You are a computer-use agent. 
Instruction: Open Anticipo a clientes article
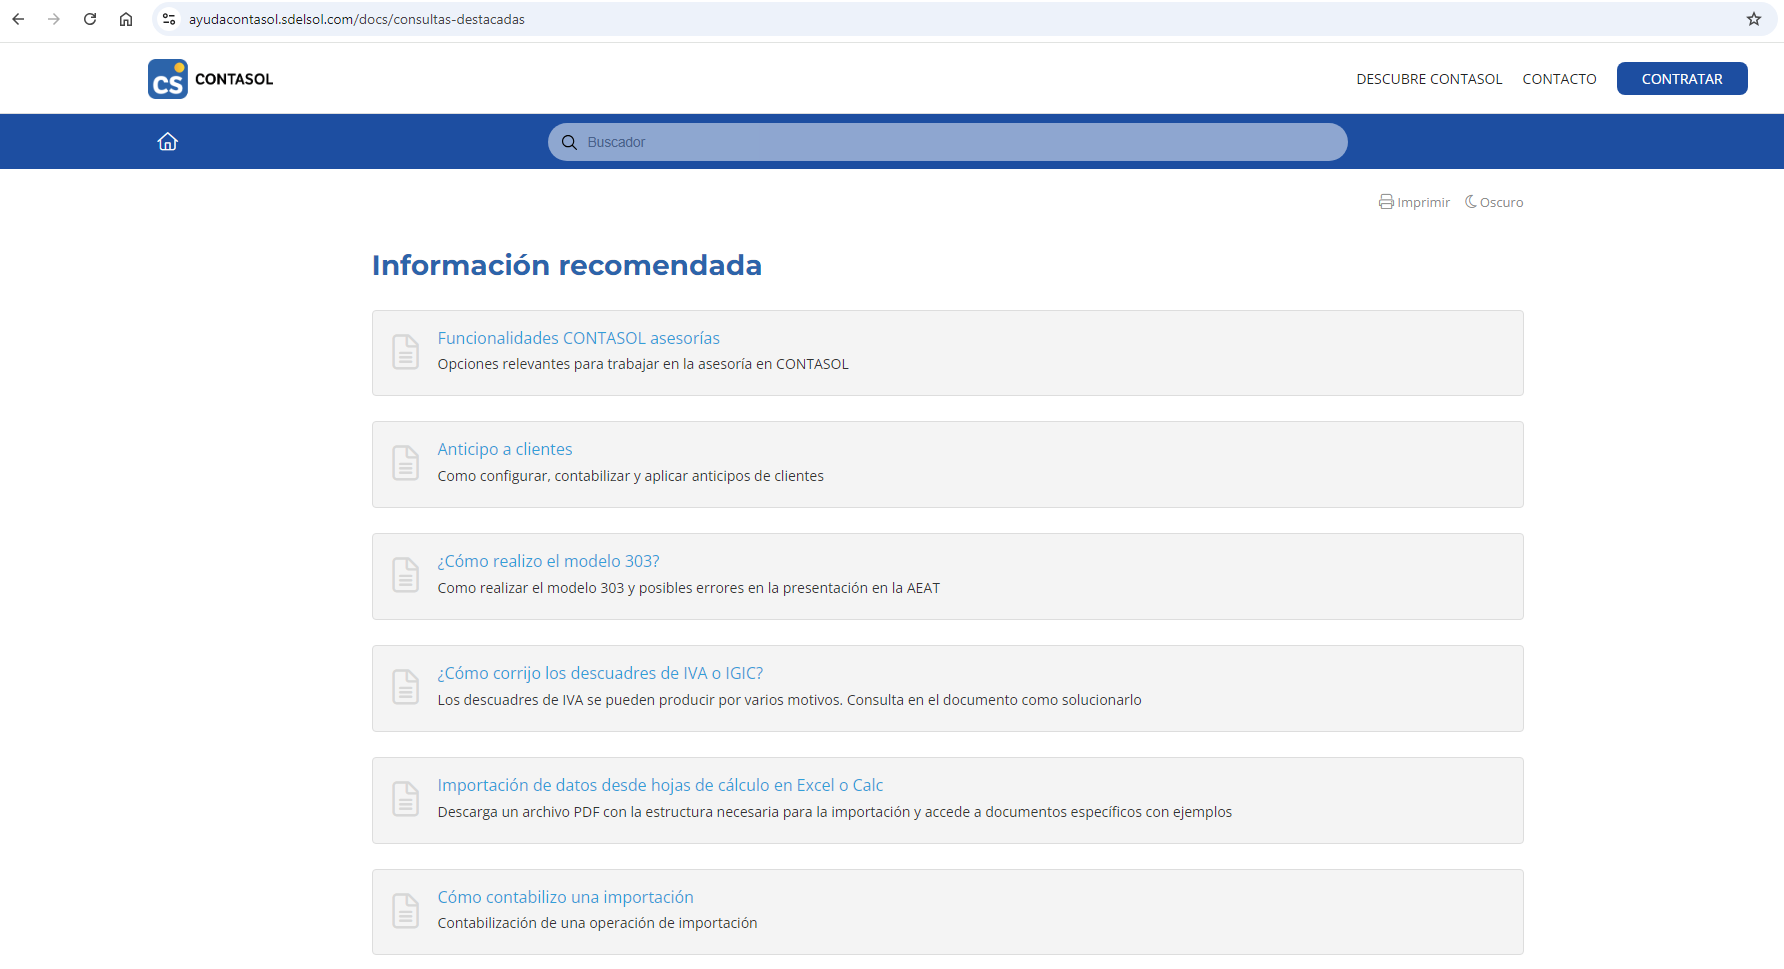[x=505, y=449]
